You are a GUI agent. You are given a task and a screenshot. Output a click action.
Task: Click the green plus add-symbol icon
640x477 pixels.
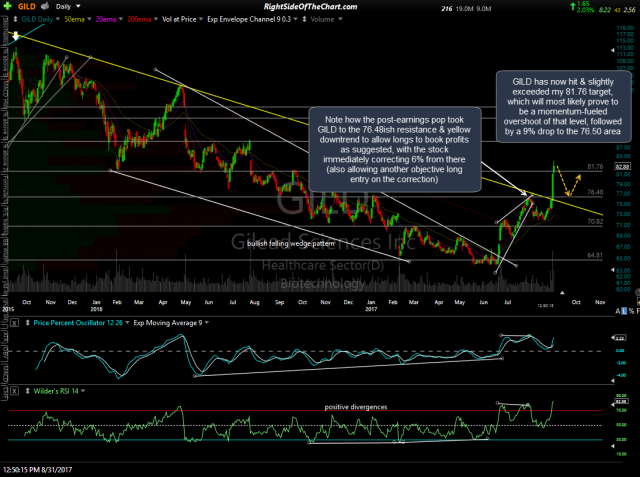tap(7, 7)
